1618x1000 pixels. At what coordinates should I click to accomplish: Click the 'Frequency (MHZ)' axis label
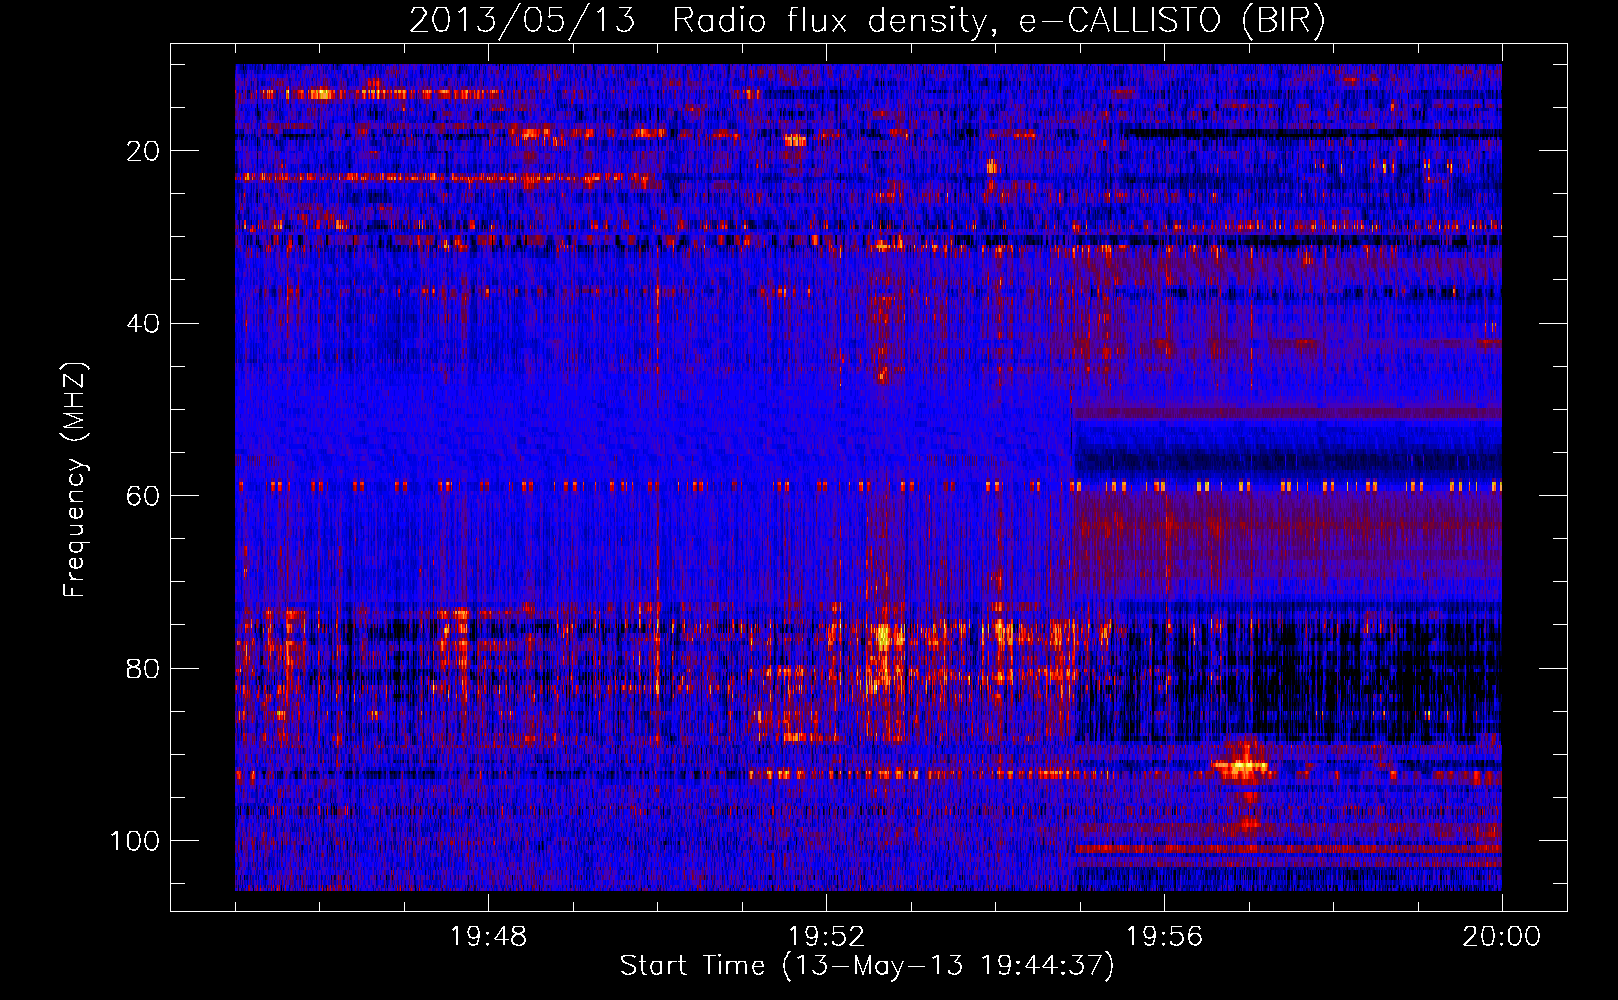(x=75, y=479)
